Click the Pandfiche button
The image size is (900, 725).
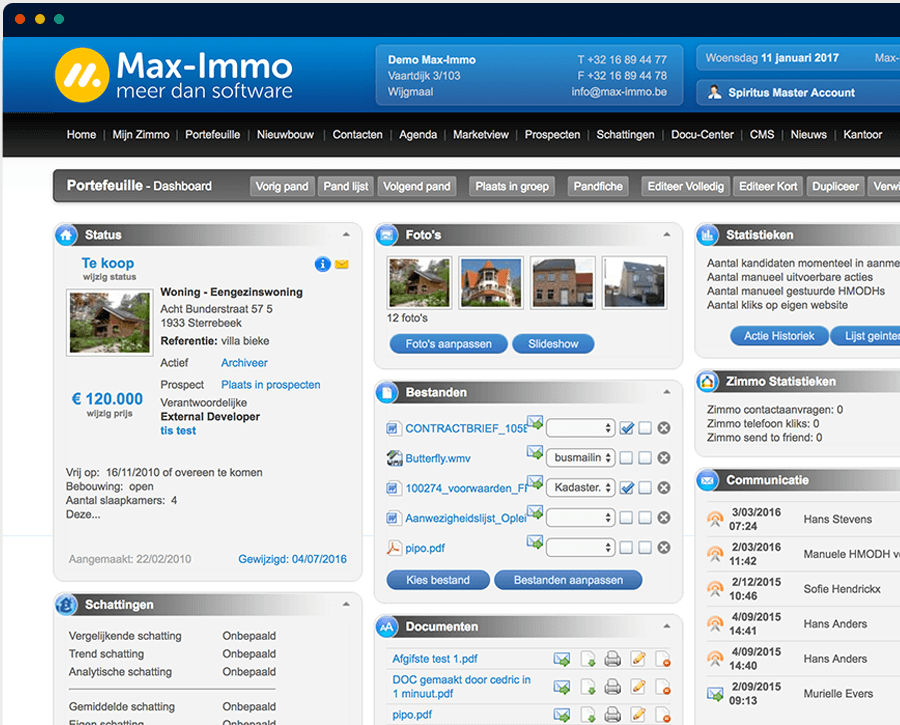click(x=598, y=187)
